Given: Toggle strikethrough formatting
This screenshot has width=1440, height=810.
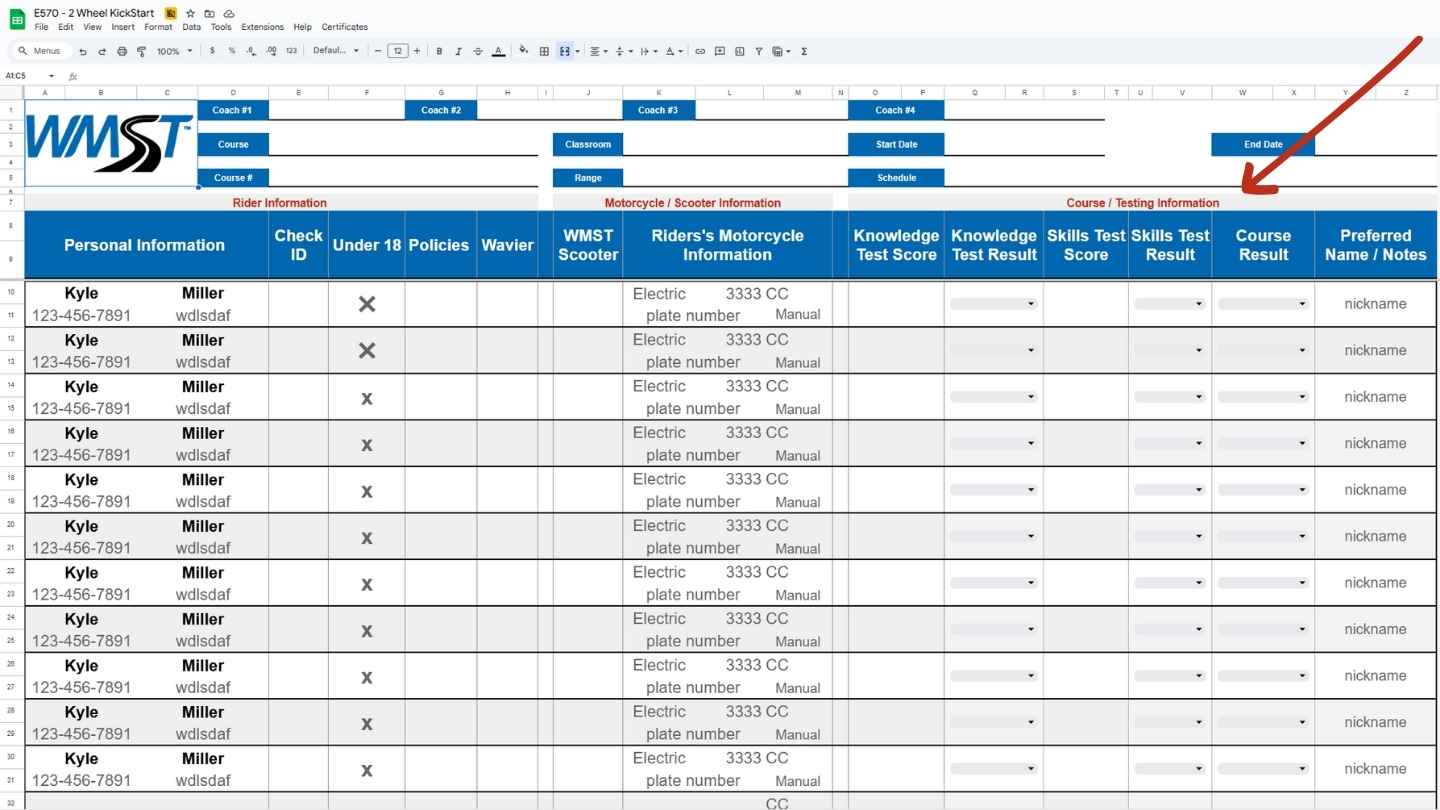Looking at the screenshot, I should pos(478,51).
